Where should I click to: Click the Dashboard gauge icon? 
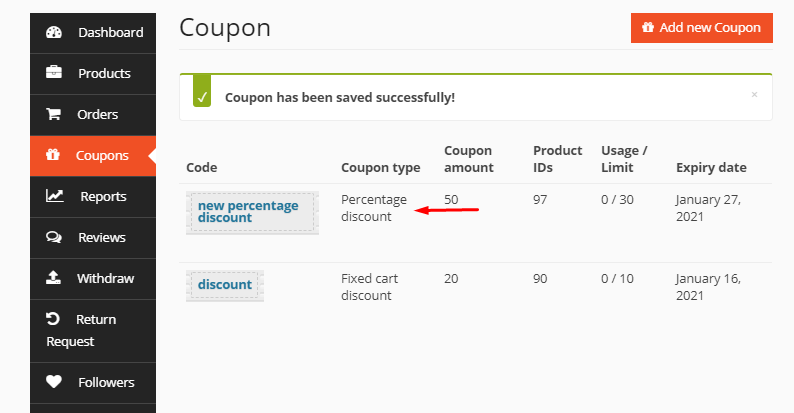[x=54, y=33]
